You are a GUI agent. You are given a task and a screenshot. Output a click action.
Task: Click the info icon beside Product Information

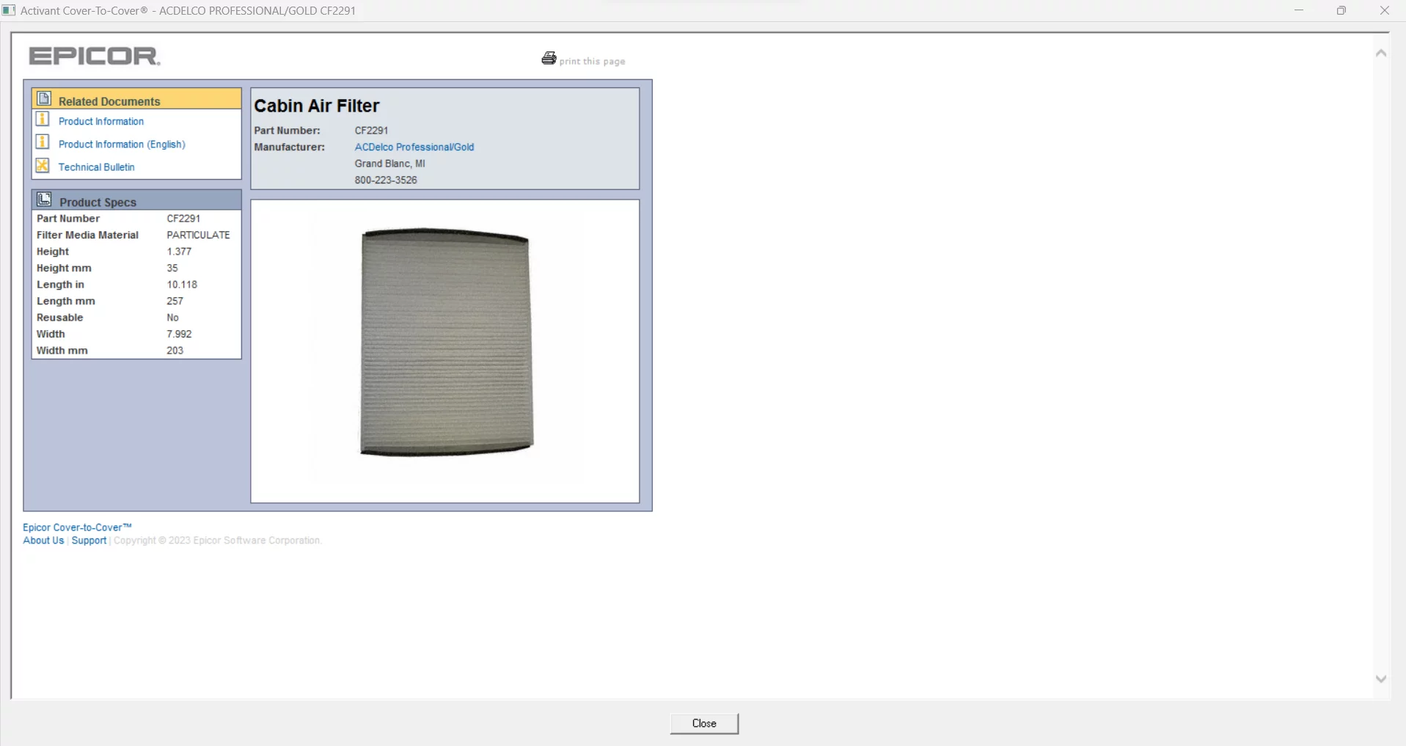pyautogui.click(x=43, y=120)
